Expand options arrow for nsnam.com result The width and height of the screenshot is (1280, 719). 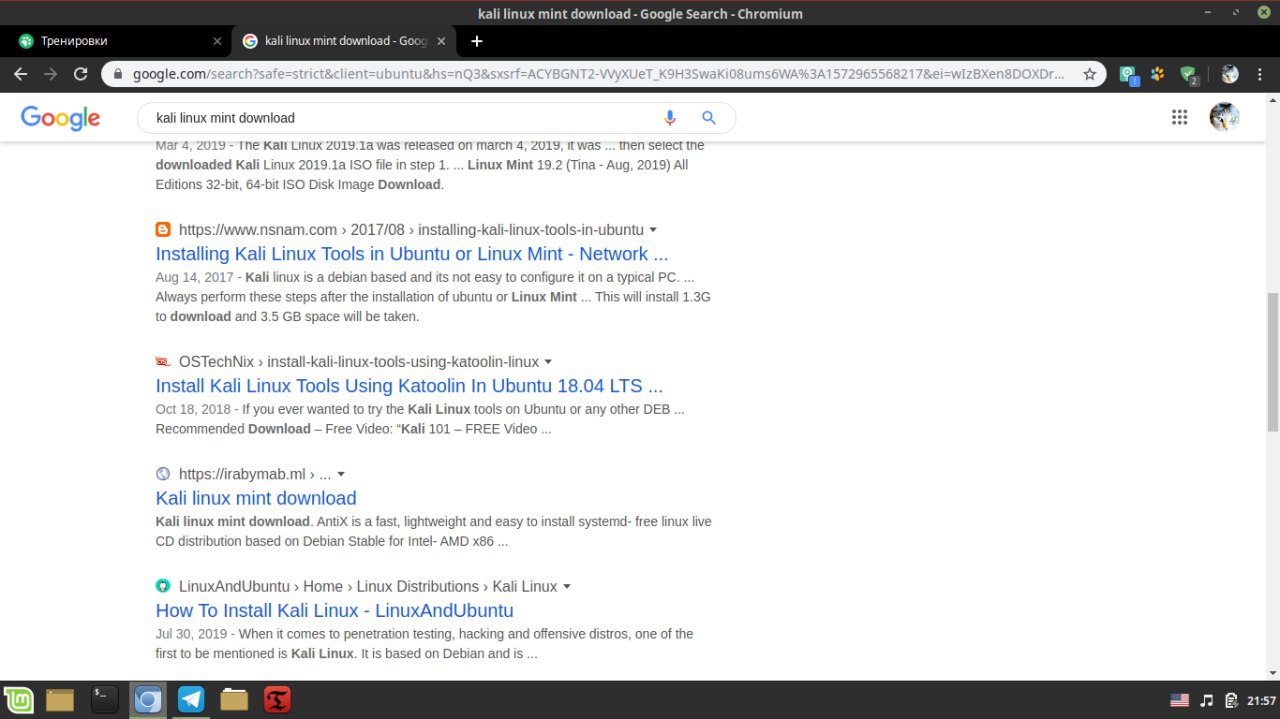[653, 230]
